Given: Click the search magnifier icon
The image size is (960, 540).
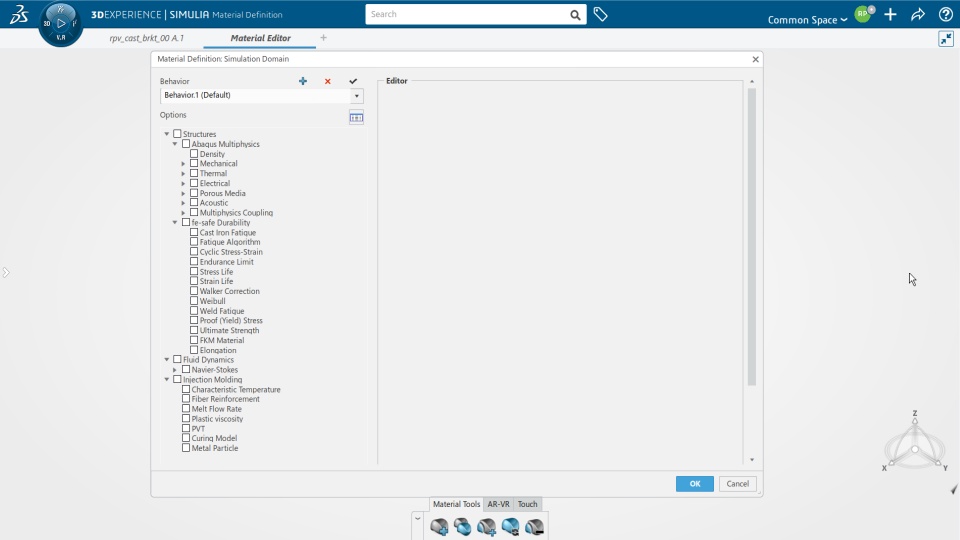Looking at the screenshot, I should [575, 15].
